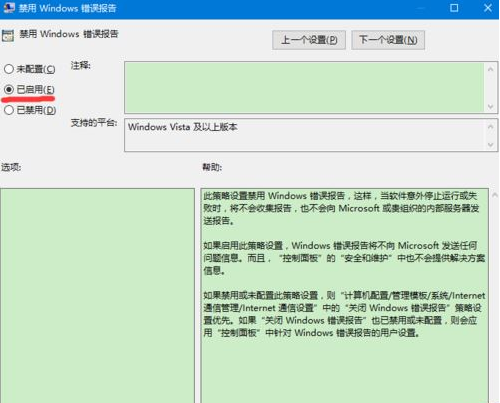Click help paragraph starting 如果禁用或未配置此策略设置
Viewport: 500px width, 403px height.
(x=344, y=314)
